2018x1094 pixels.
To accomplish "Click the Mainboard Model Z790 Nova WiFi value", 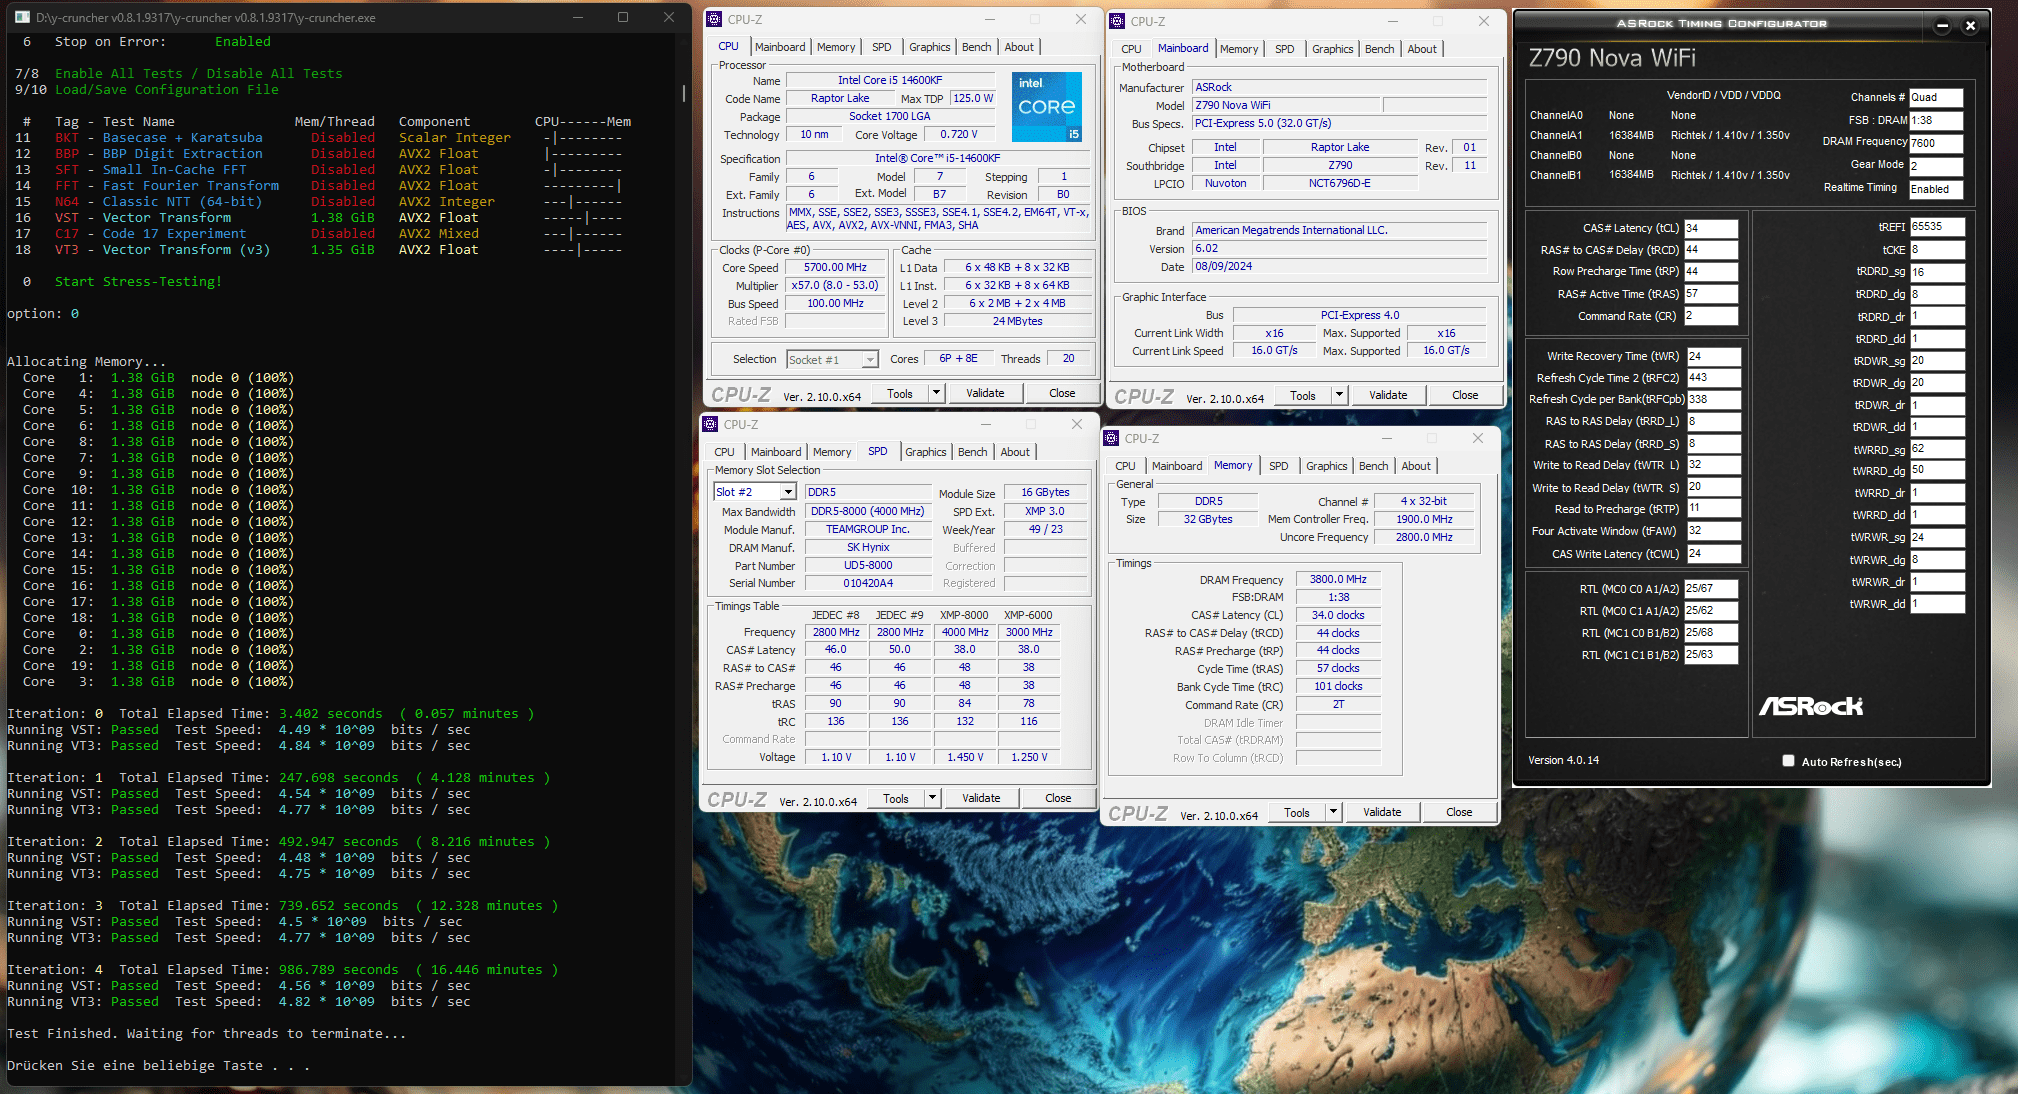I will click(x=1286, y=105).
